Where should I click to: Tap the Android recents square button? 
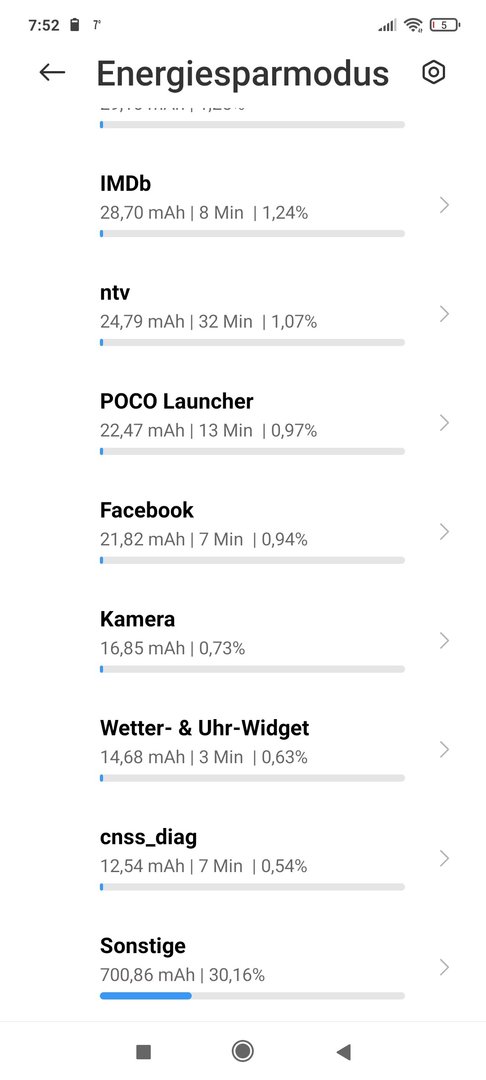(143, 1051)
